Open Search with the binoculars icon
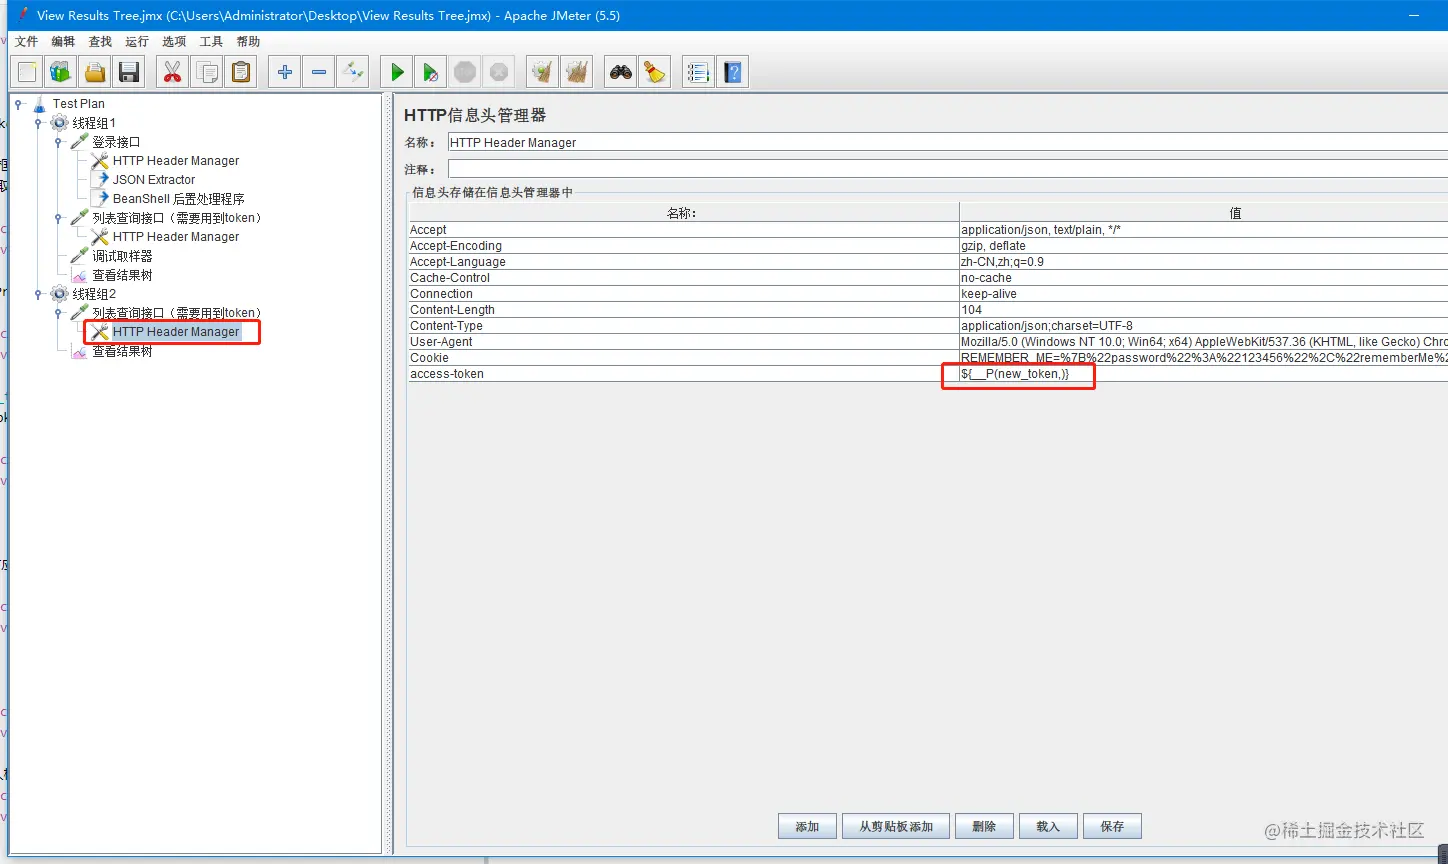This screenshot has height=864, width=1448. click(621, 72)
